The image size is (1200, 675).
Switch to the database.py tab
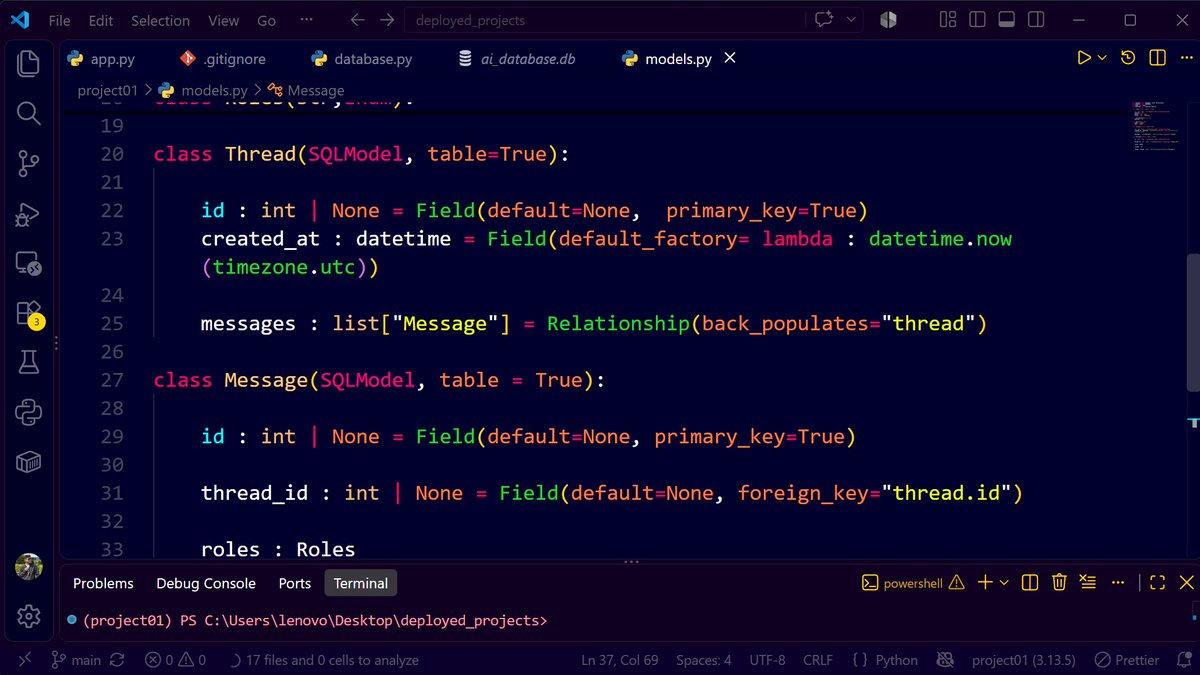(362, 59)
